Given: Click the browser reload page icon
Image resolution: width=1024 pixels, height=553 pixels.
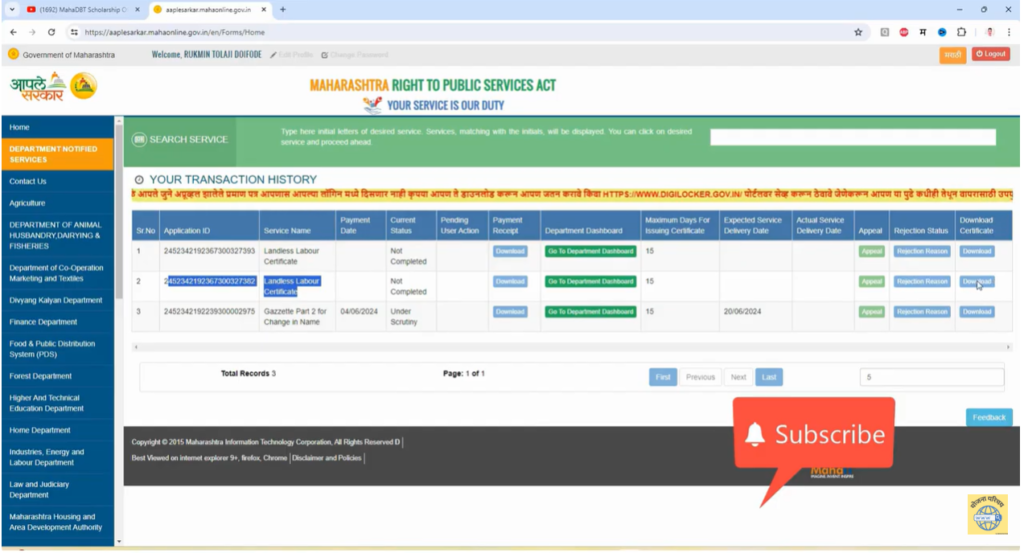Looking at the screenshot, I should tap(51, 32).
